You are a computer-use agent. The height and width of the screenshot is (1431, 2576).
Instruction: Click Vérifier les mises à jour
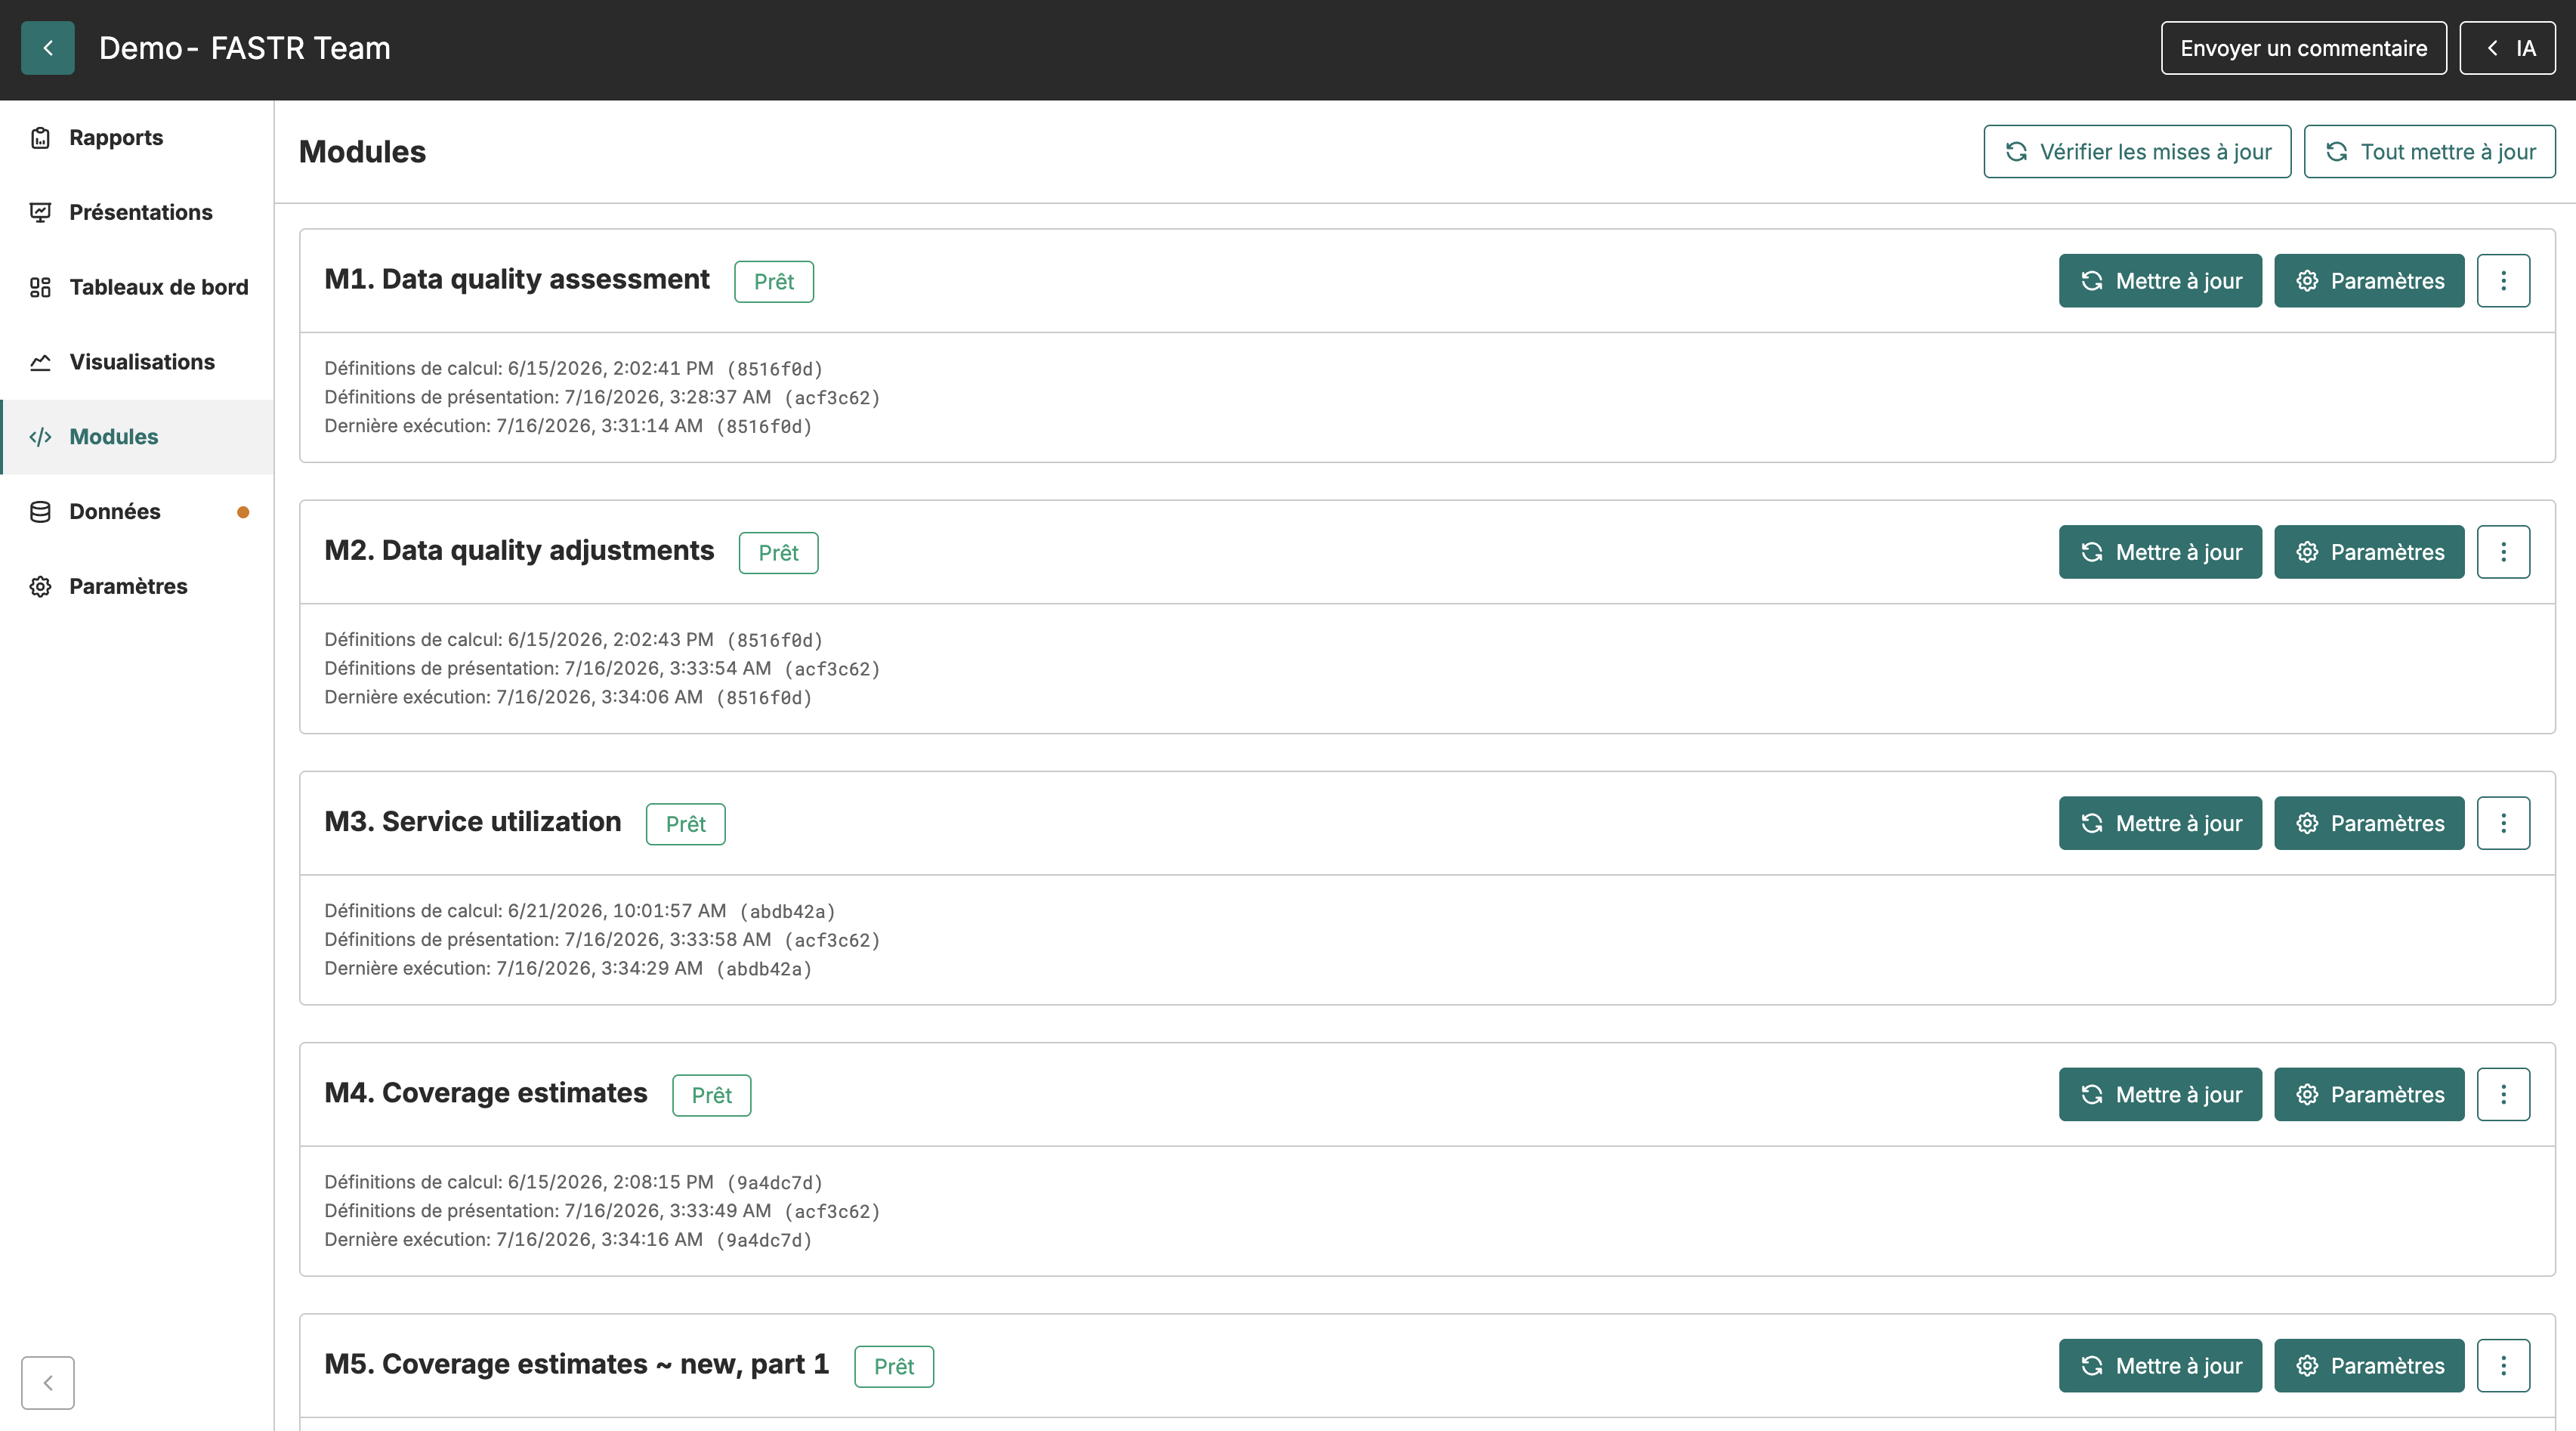pyautogui.click(x=2138, y=152)
